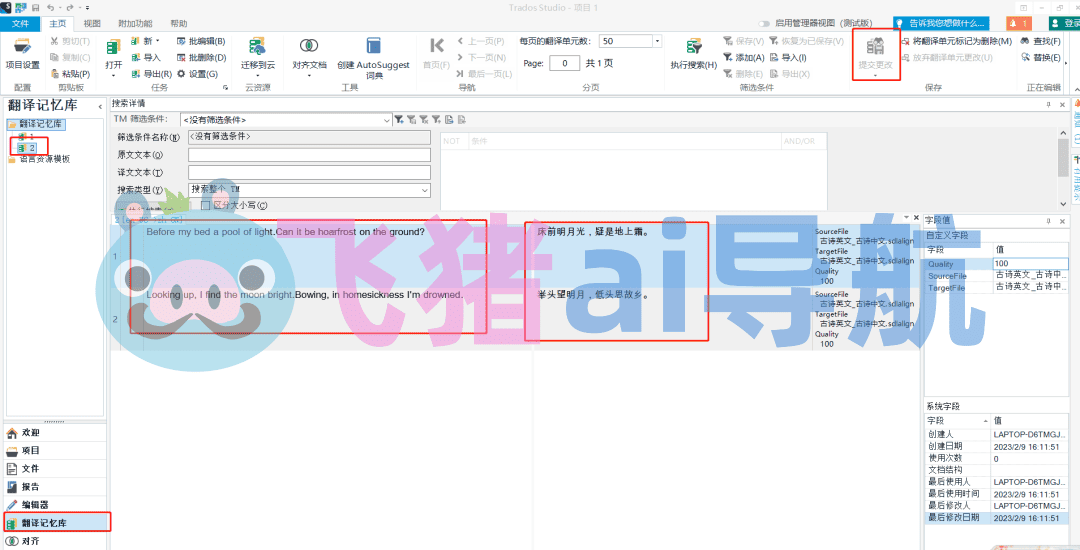Click the 迁移到云 cloud migration icon

pyautogui.click(x=257, y=46)
